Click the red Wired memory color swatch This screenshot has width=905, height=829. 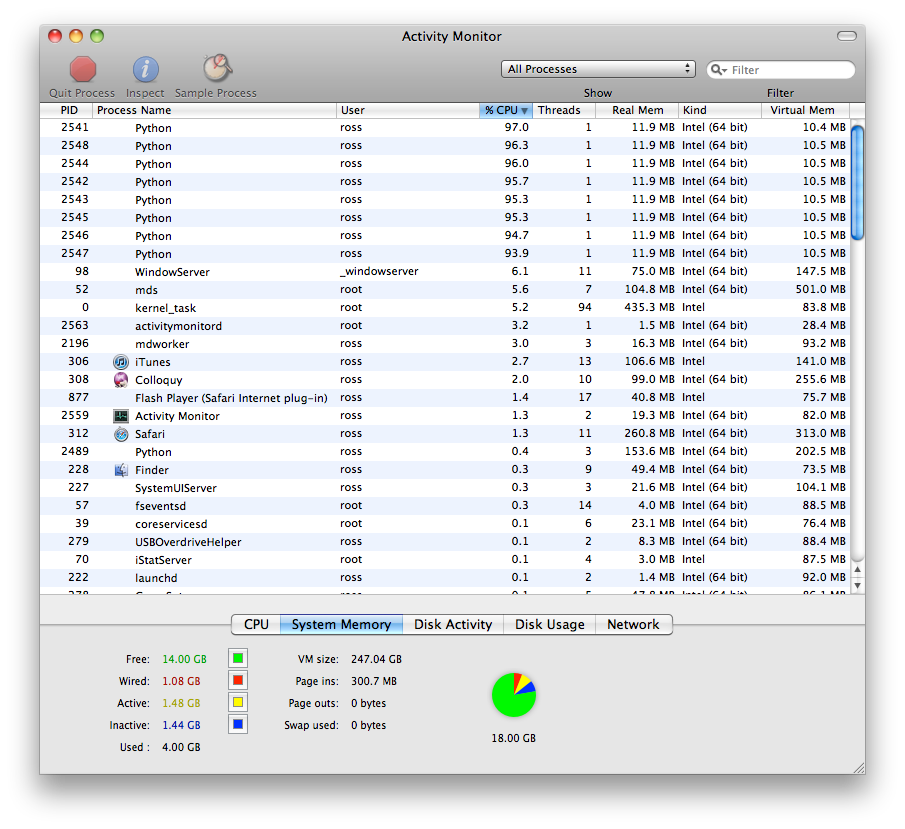pos(238,680)
